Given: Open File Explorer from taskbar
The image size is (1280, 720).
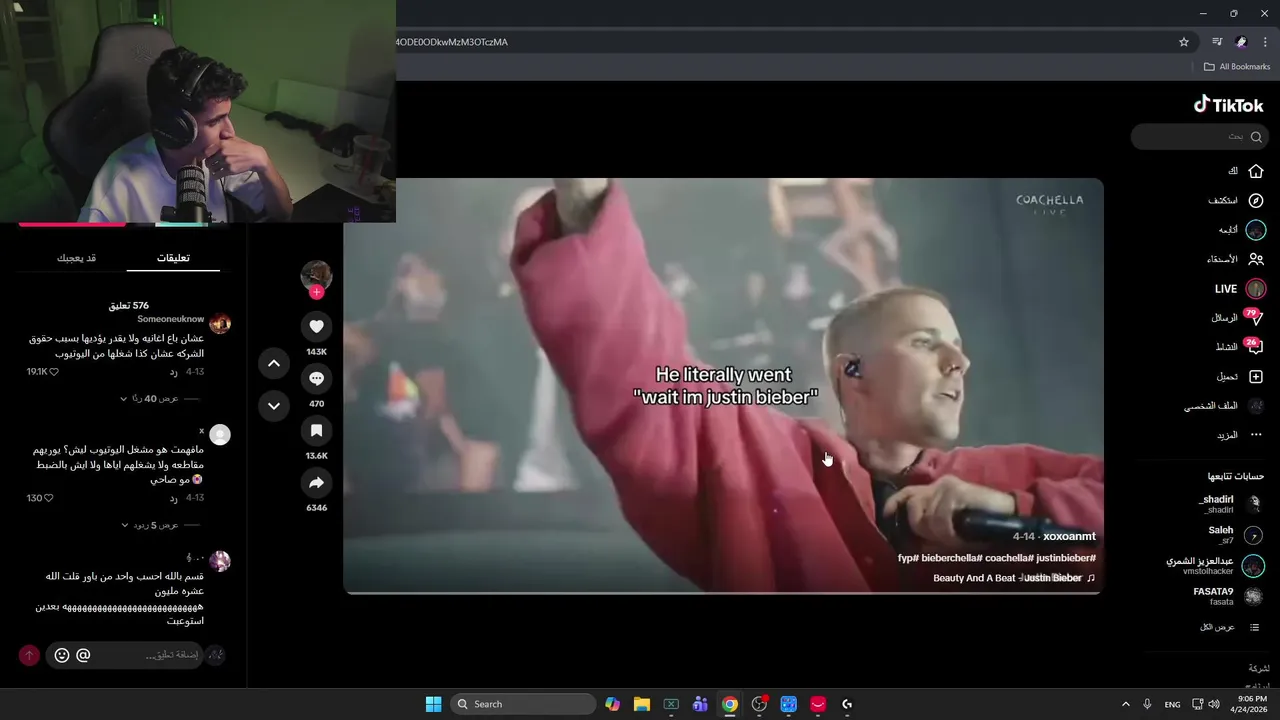Looking at the screenshot, I should click(x=642, y=704).
